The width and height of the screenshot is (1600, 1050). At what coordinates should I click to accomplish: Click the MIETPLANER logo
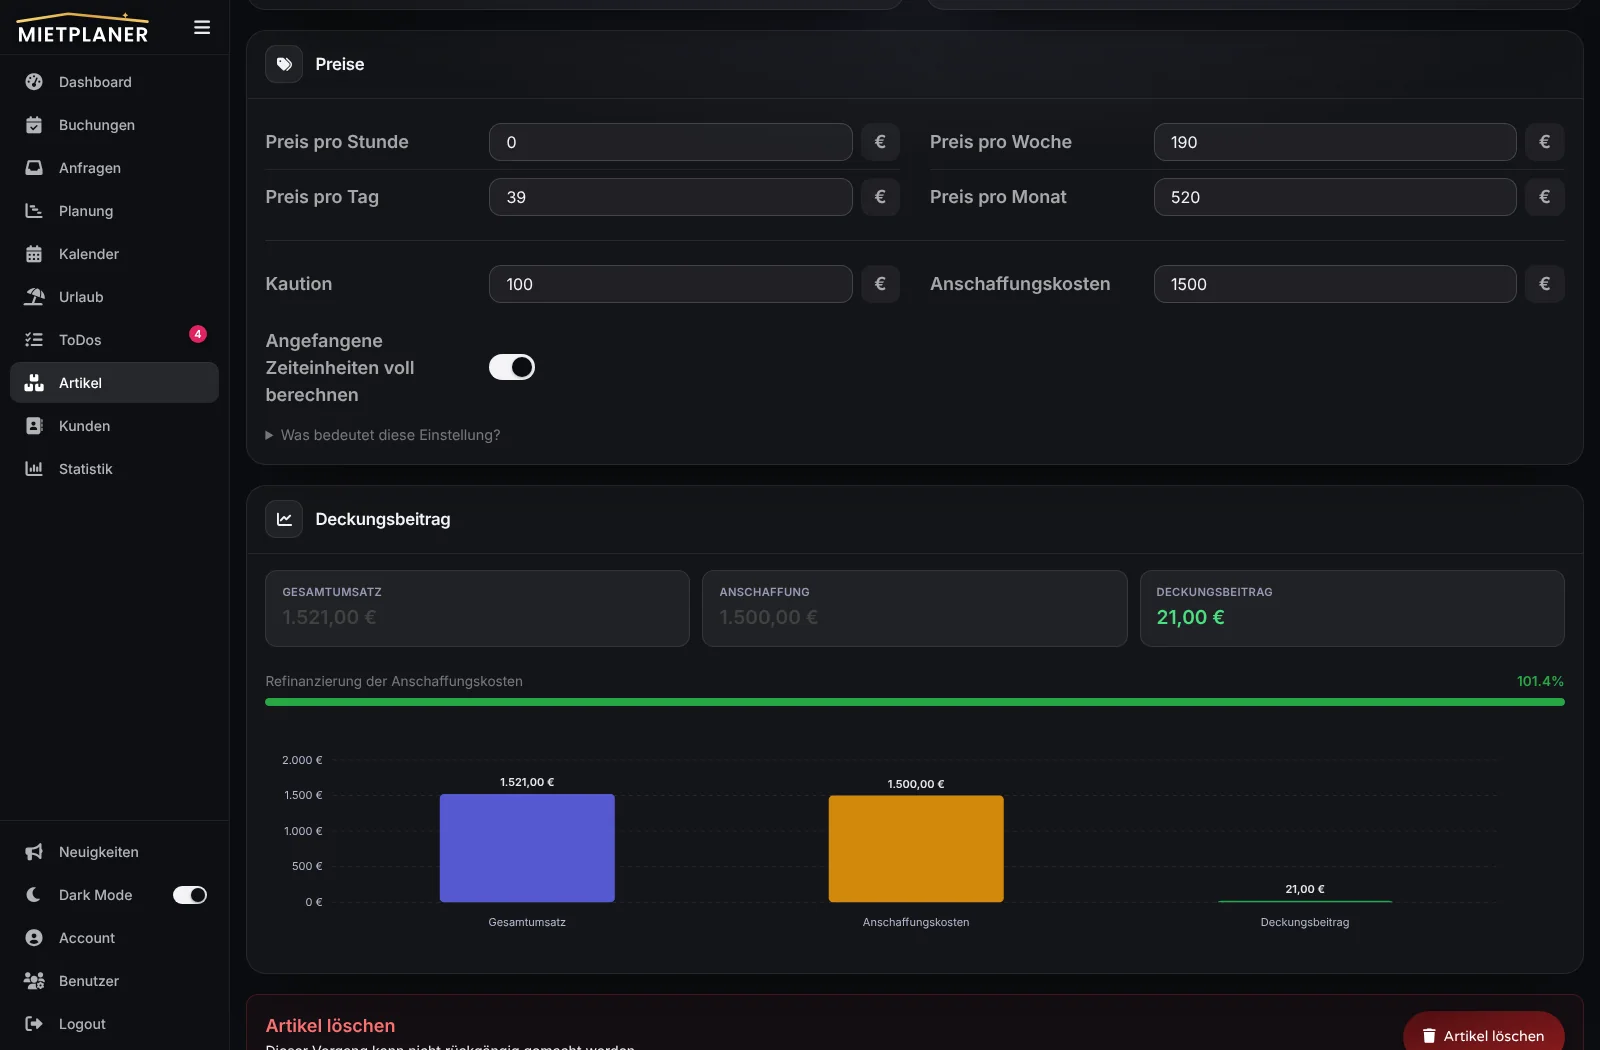[x=83, y=28]
